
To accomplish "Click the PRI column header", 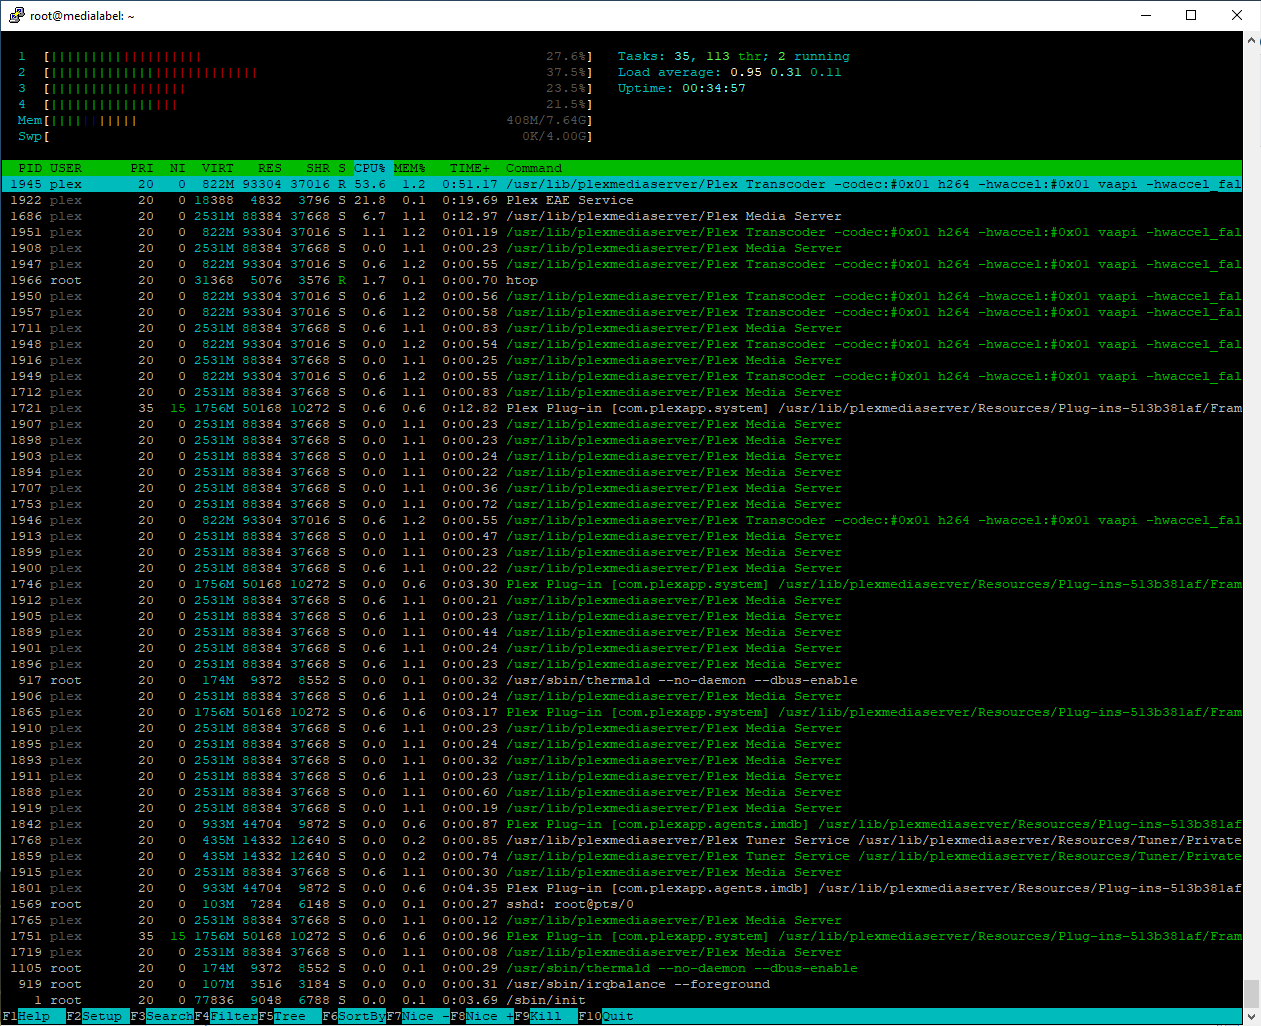I will pyautogui.click(x=142, y=168).
